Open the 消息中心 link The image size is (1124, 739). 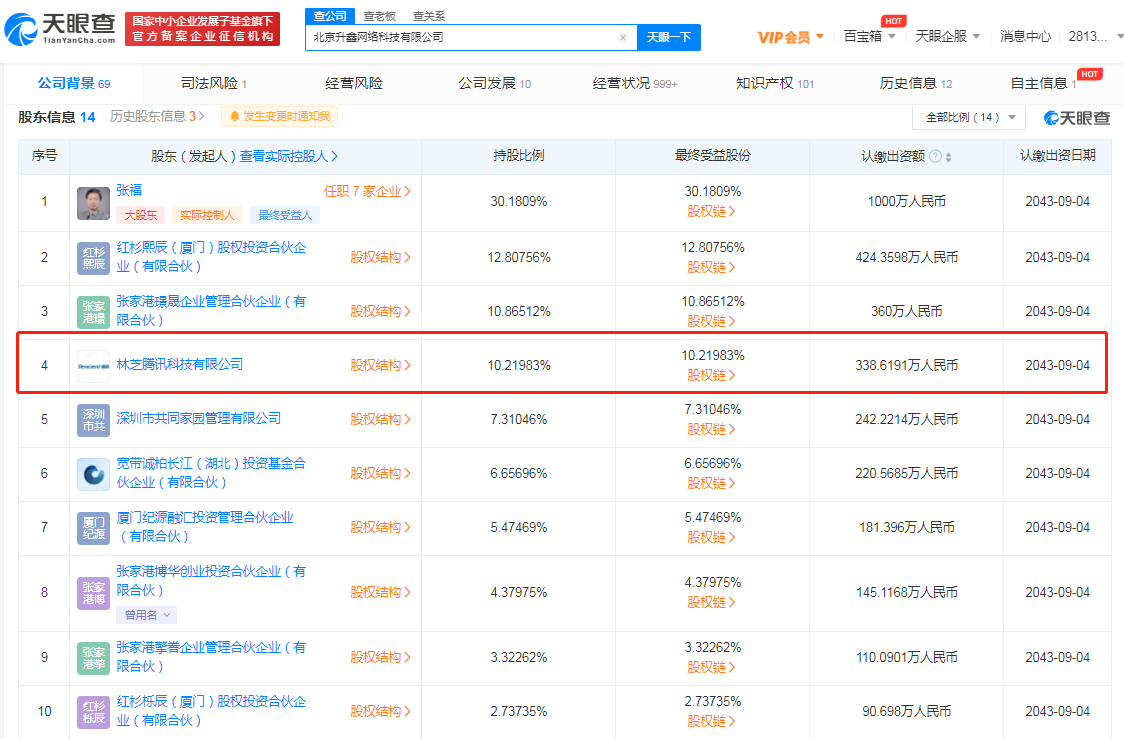click(1025, 37)
